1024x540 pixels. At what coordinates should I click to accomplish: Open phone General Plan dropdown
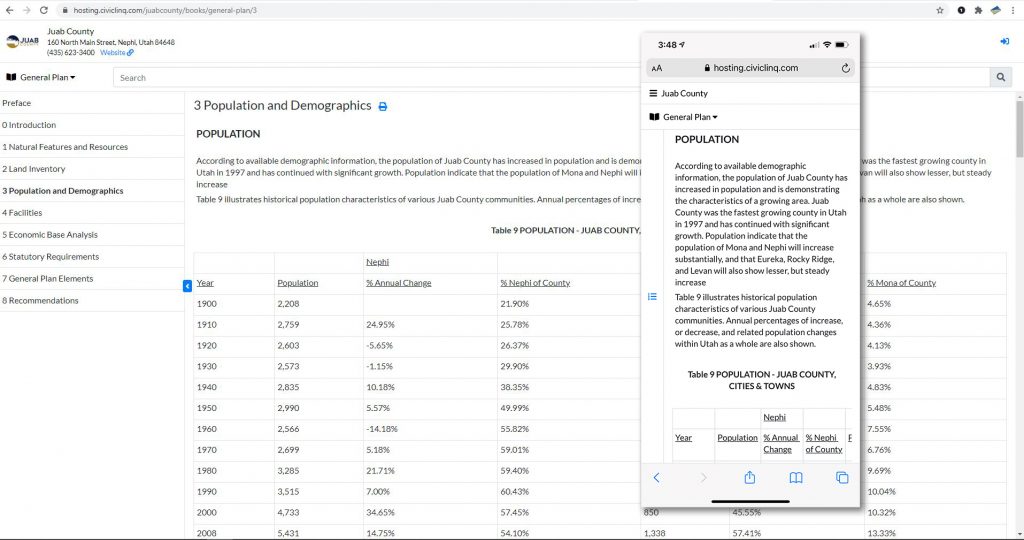pos(684,117)
